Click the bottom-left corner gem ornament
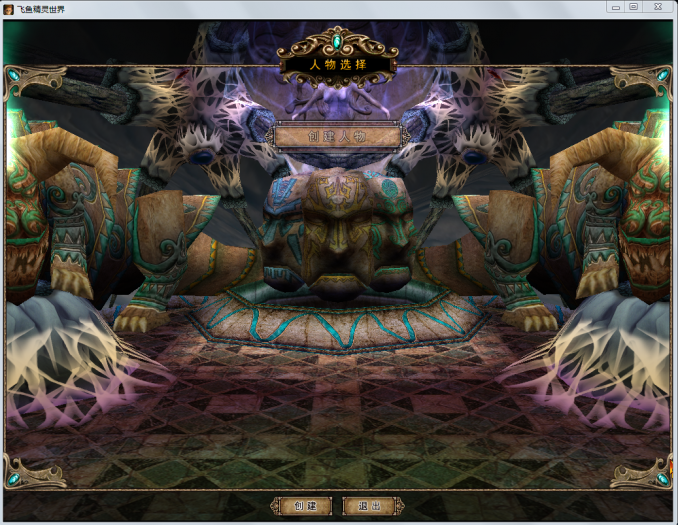The image size is (678, 525). [14, 478]
